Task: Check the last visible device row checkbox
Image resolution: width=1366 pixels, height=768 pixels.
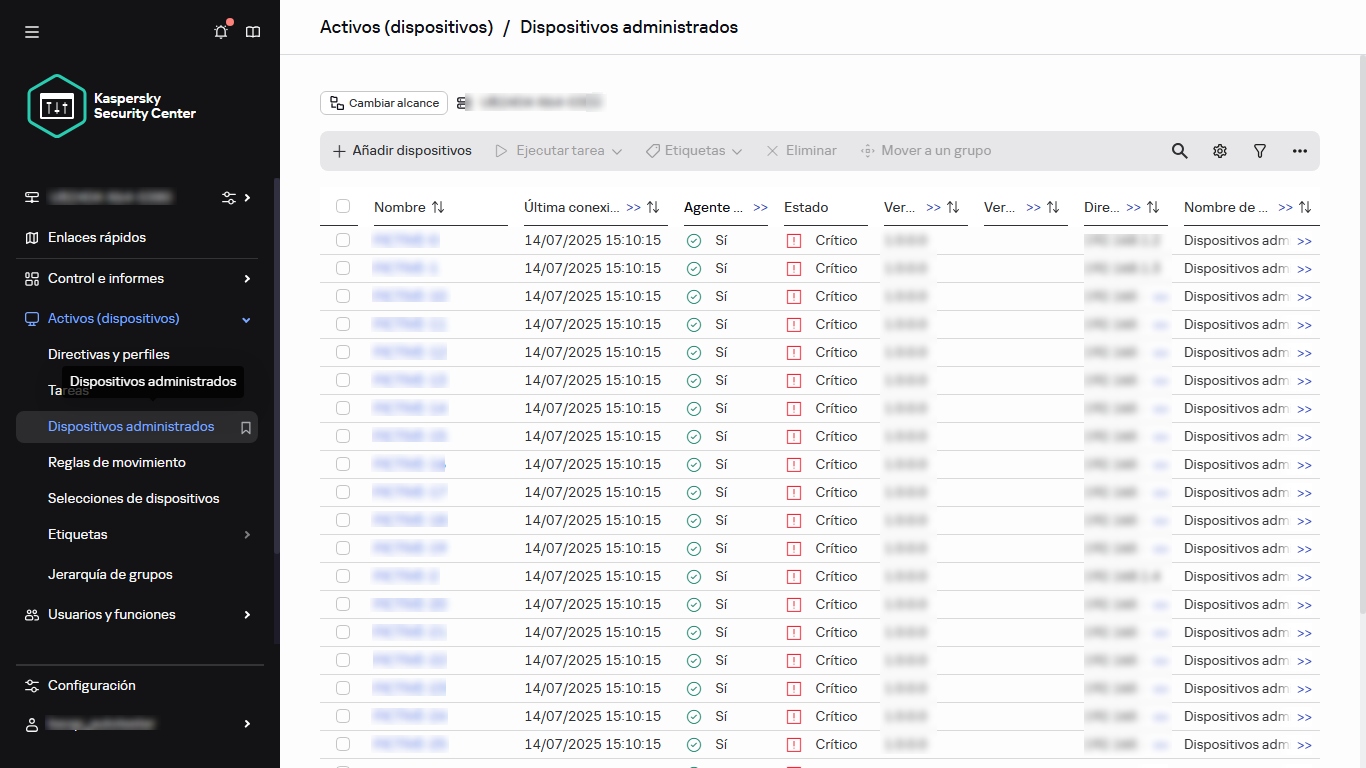Action: tap(343, 744)
